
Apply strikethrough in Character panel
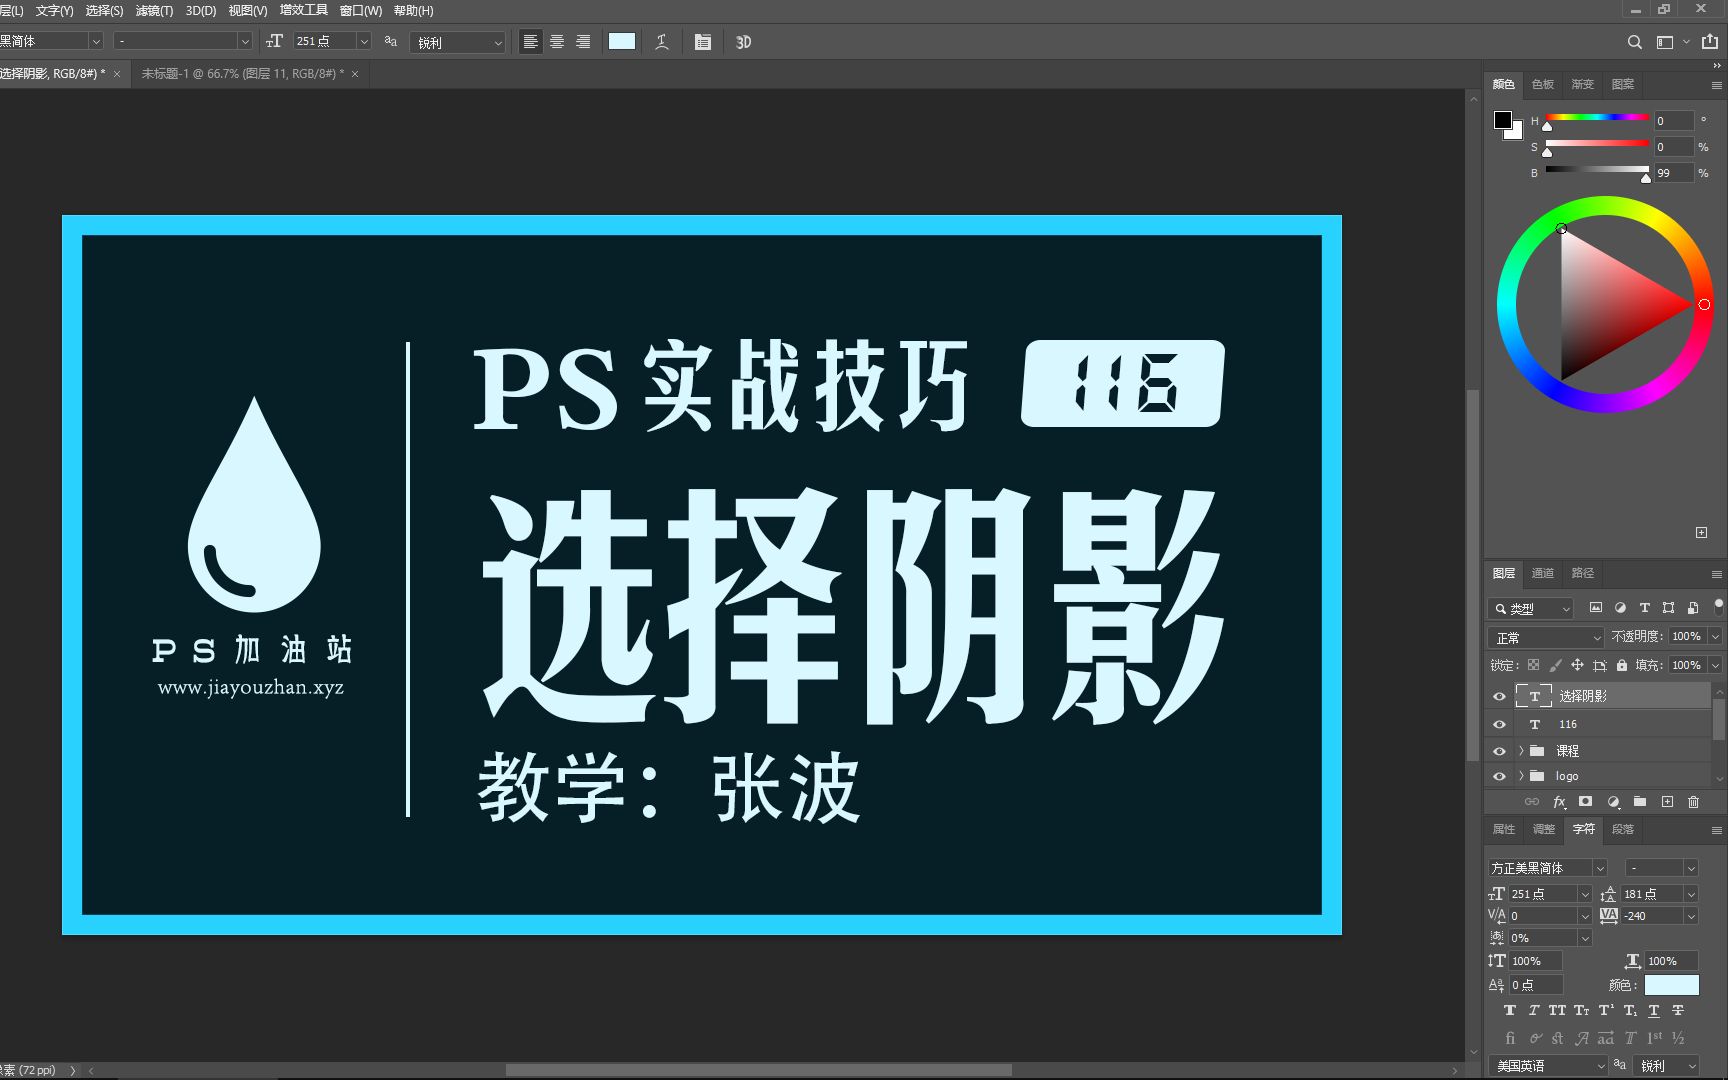tap(1678, 1011)
